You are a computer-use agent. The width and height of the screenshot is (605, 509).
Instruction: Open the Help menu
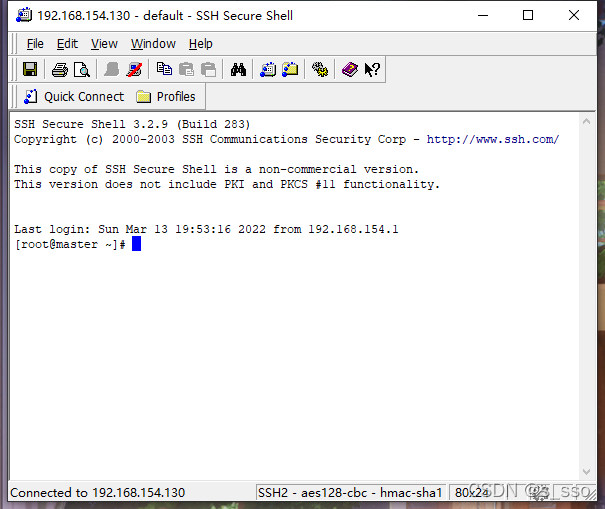201,44
